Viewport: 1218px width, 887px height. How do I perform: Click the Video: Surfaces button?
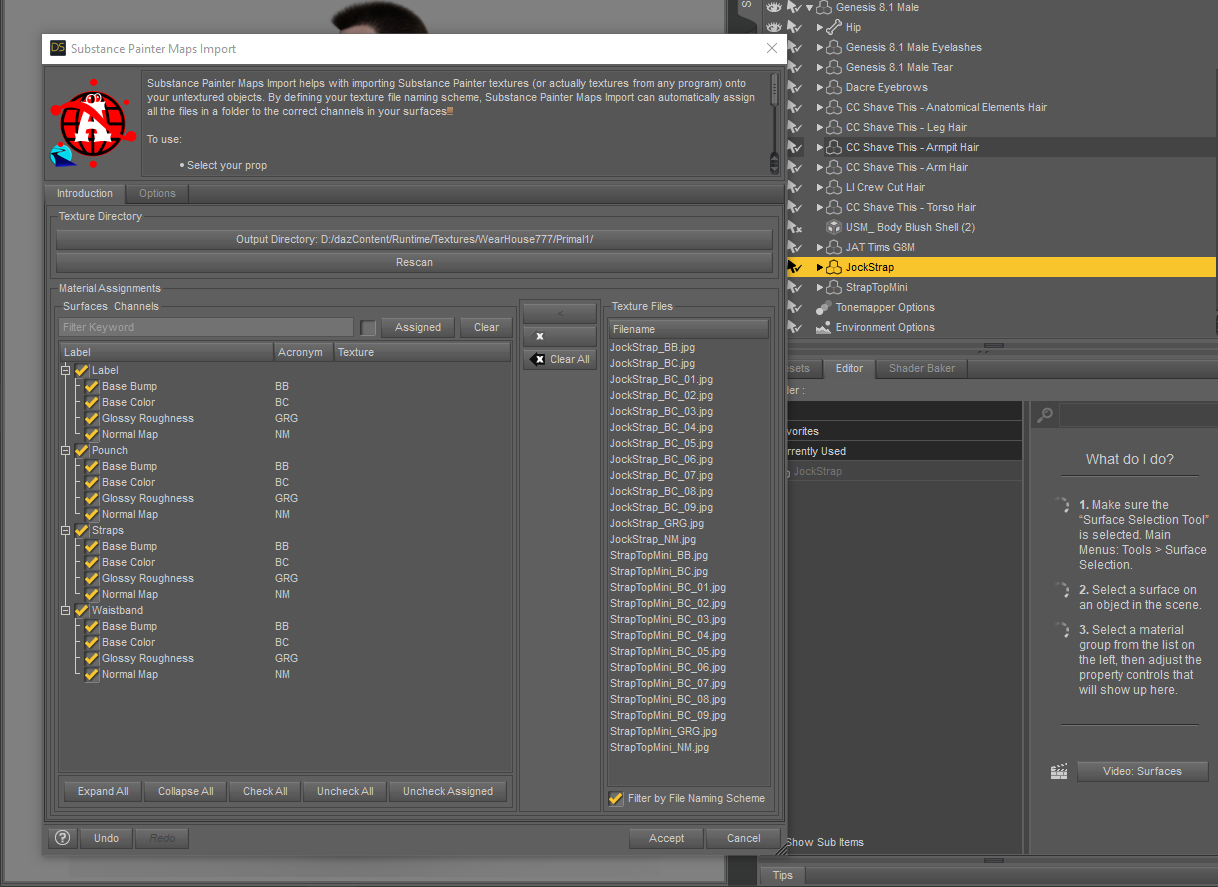click(x=1143, y=771)
